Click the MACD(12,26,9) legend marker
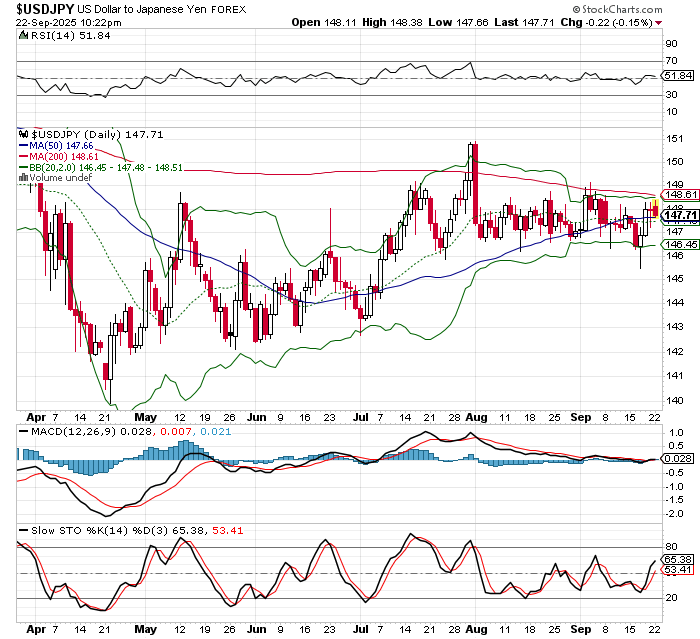The width and height of the screenshot is (700, 639). click(x=25, y=430)
